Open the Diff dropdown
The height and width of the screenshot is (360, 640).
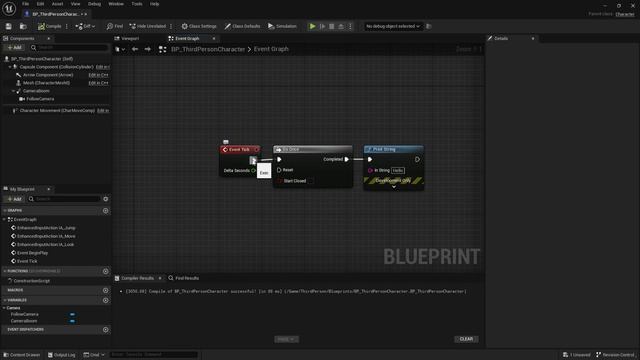(85, 26)
